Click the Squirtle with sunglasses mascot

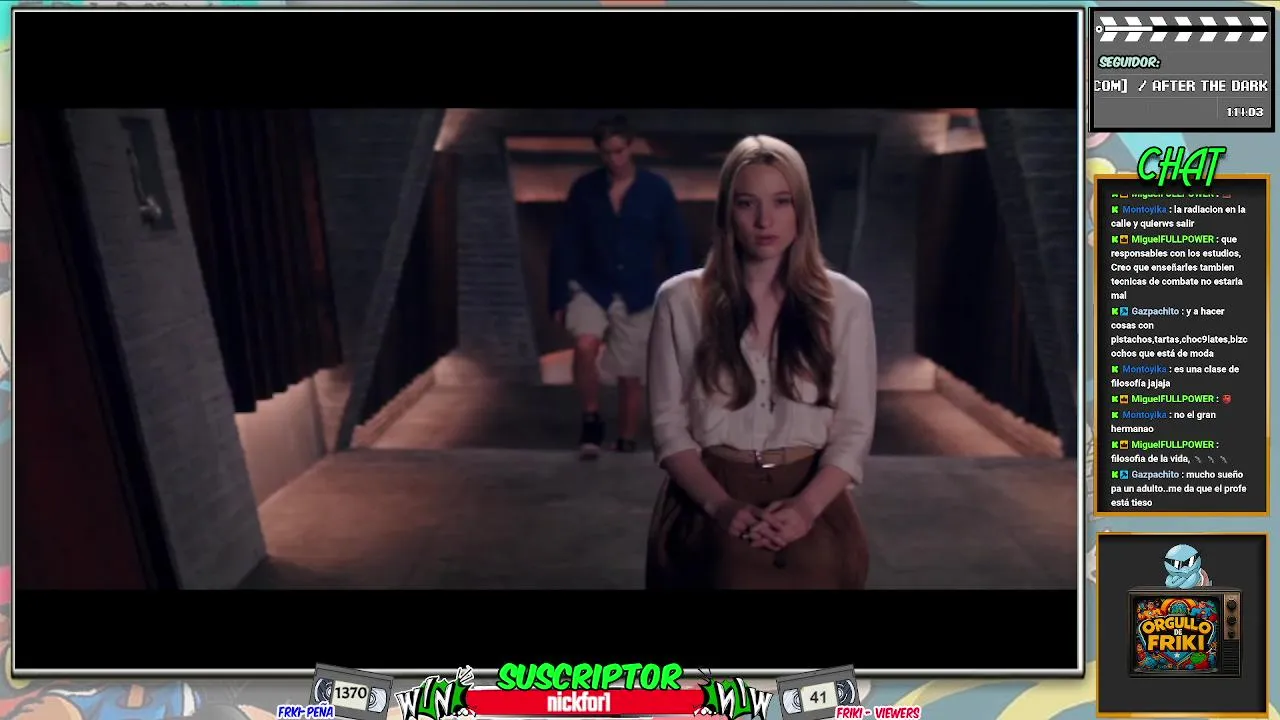1186,565
